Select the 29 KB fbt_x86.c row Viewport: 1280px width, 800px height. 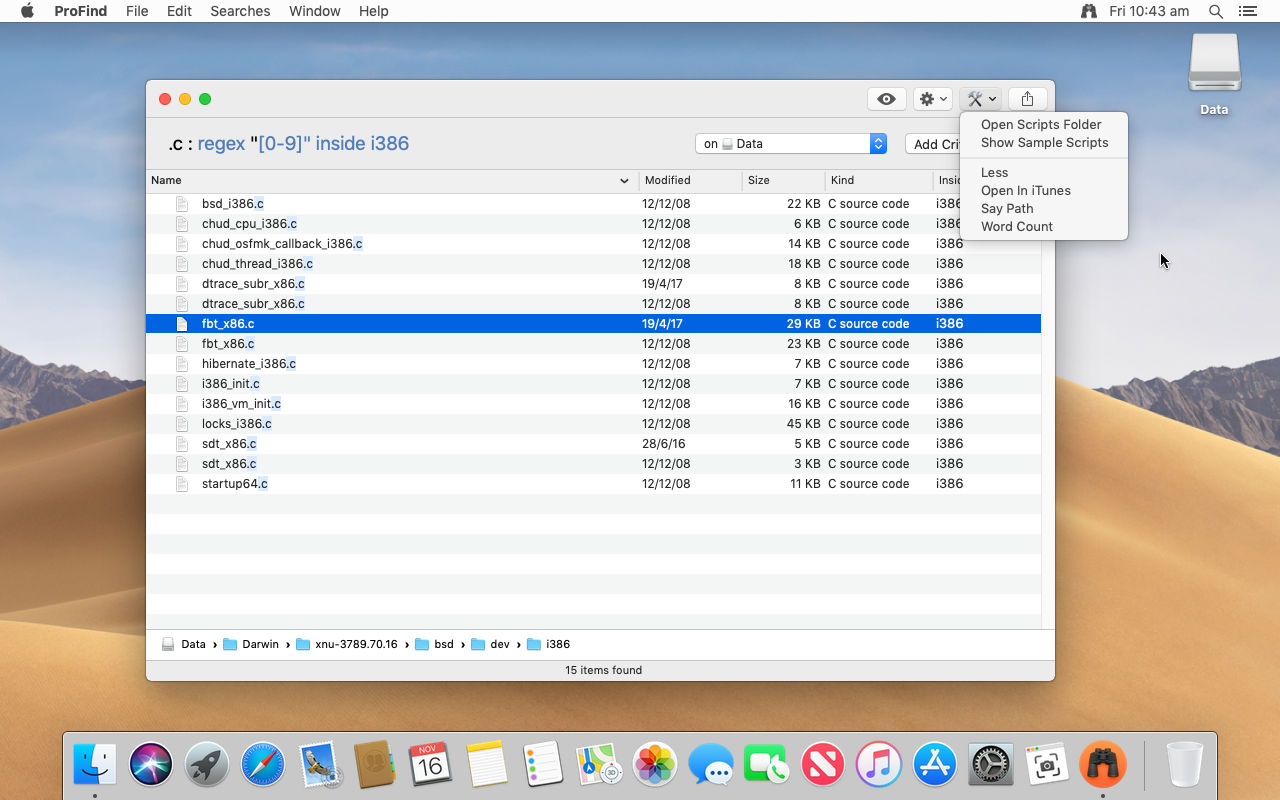[x=593, y=323]
